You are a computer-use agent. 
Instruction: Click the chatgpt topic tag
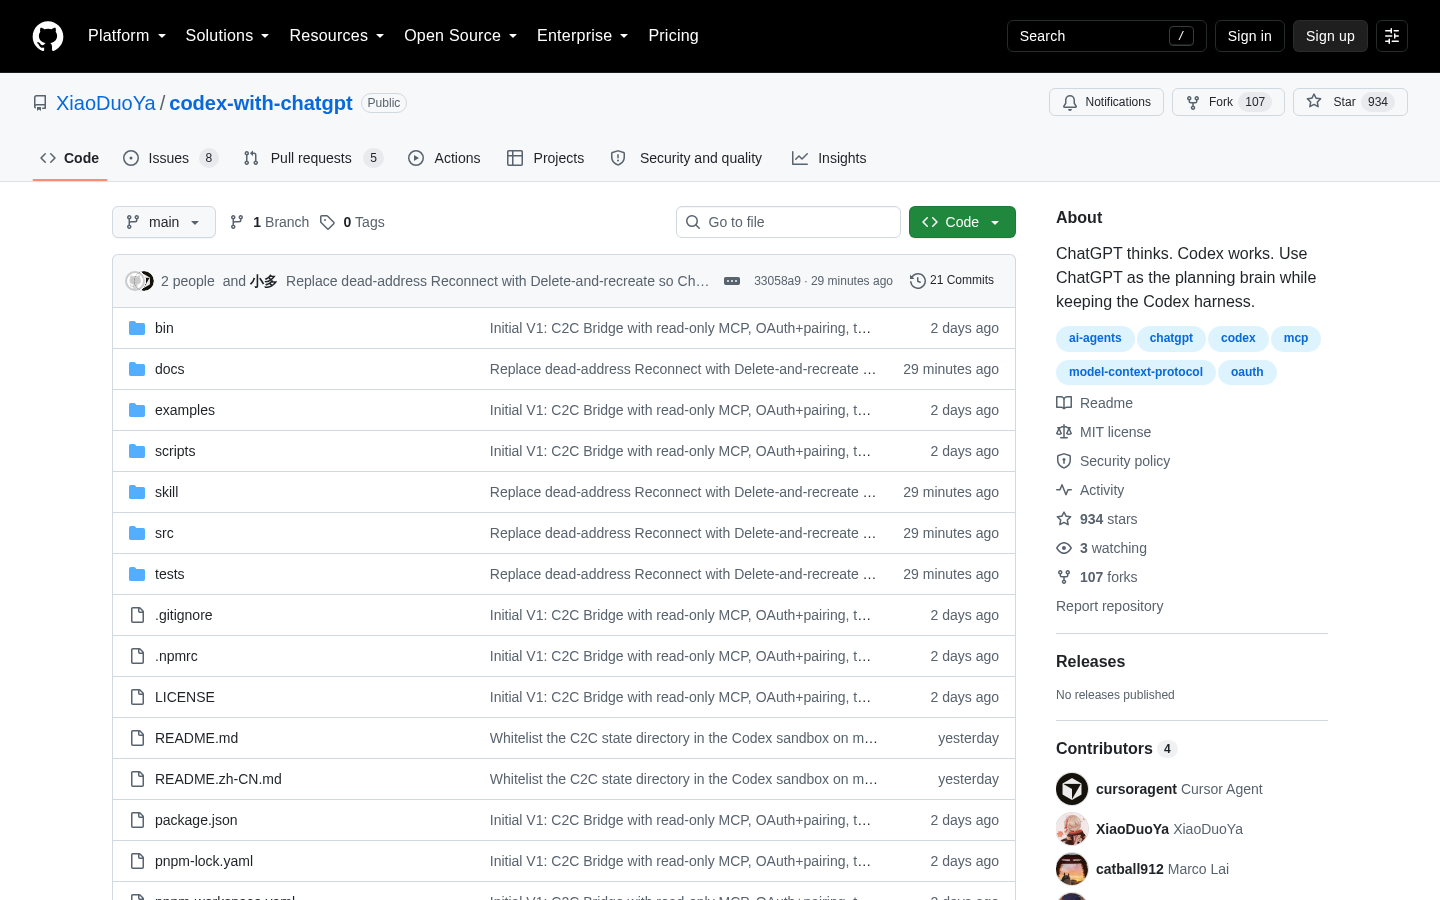[1171, 338]
